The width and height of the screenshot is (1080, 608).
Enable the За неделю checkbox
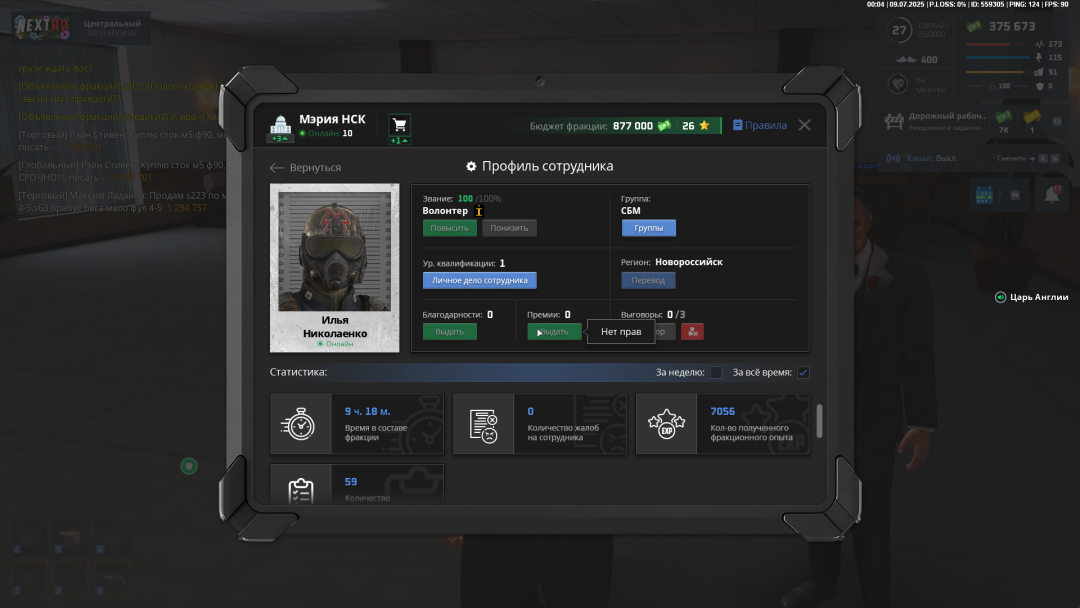[x=716, y=373]
